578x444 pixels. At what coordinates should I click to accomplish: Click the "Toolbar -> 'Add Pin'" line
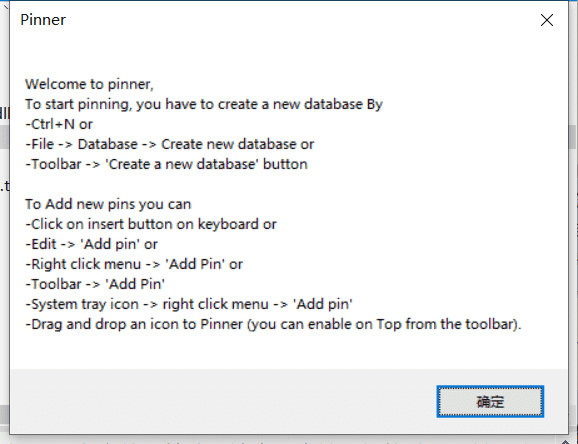point(95,284)
